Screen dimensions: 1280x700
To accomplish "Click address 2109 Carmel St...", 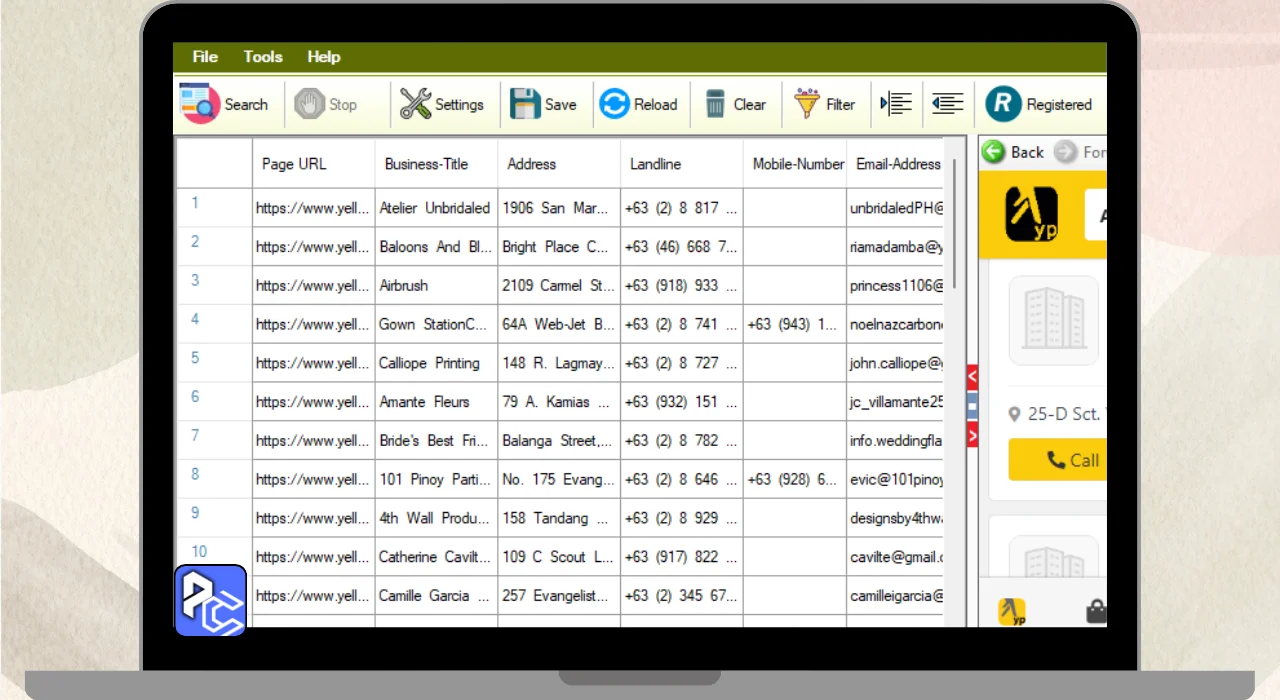I will (x=559, y=285).
